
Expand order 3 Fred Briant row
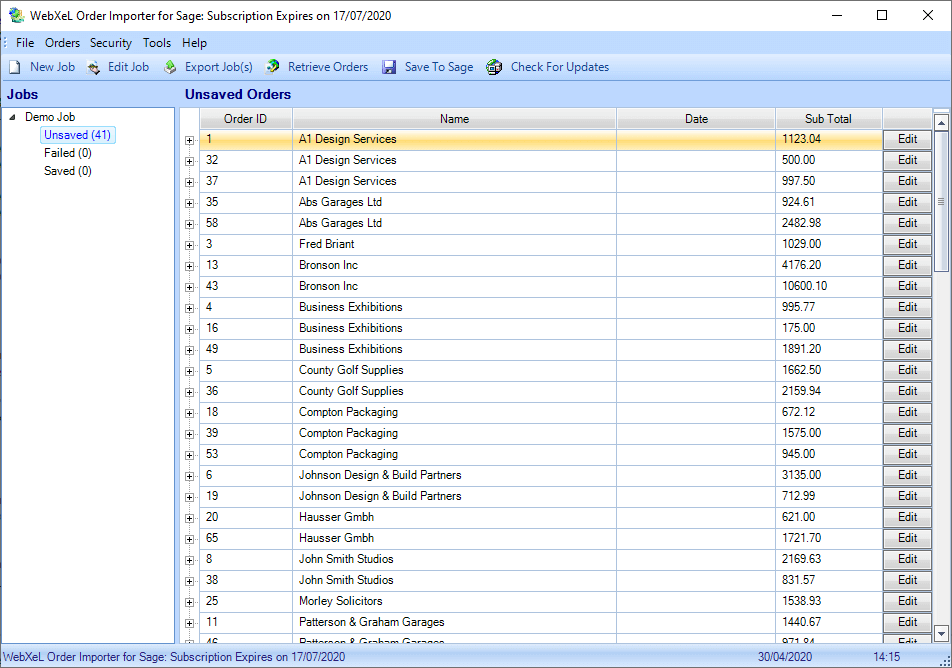(189, 245)
